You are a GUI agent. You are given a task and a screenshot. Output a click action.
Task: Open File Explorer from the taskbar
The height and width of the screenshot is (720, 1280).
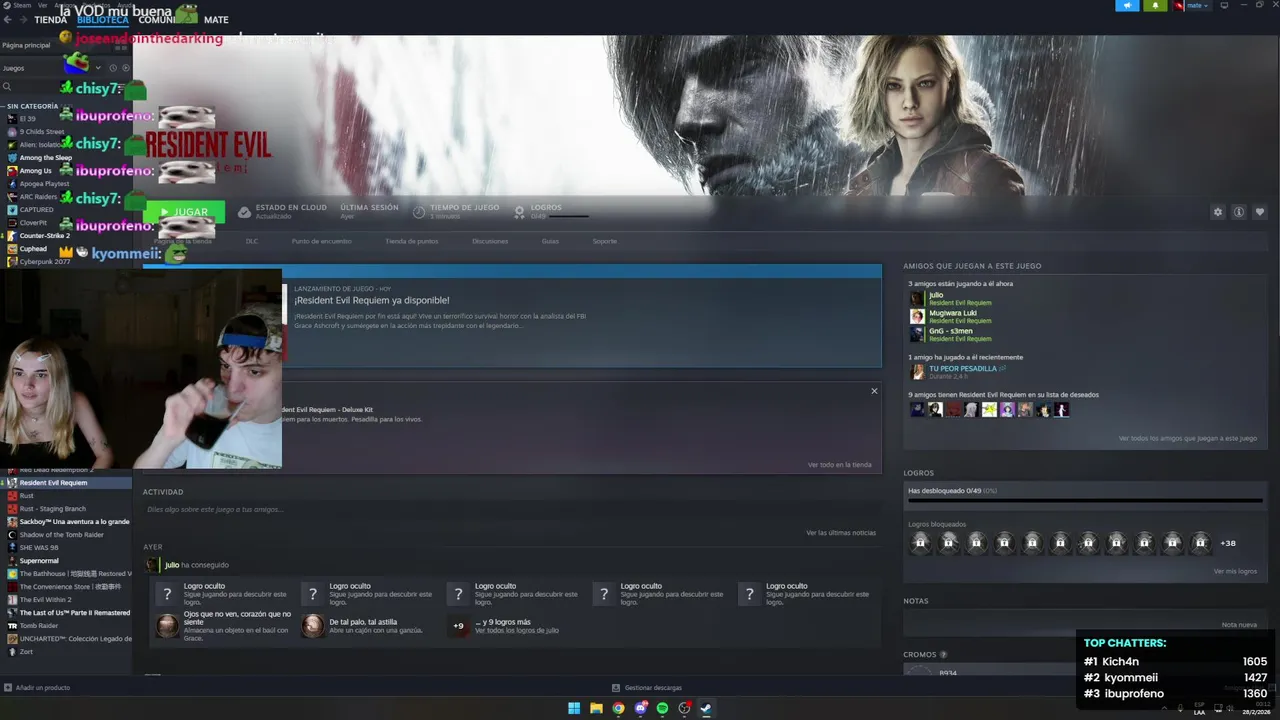pyautogui.click(x=596, y=708)
